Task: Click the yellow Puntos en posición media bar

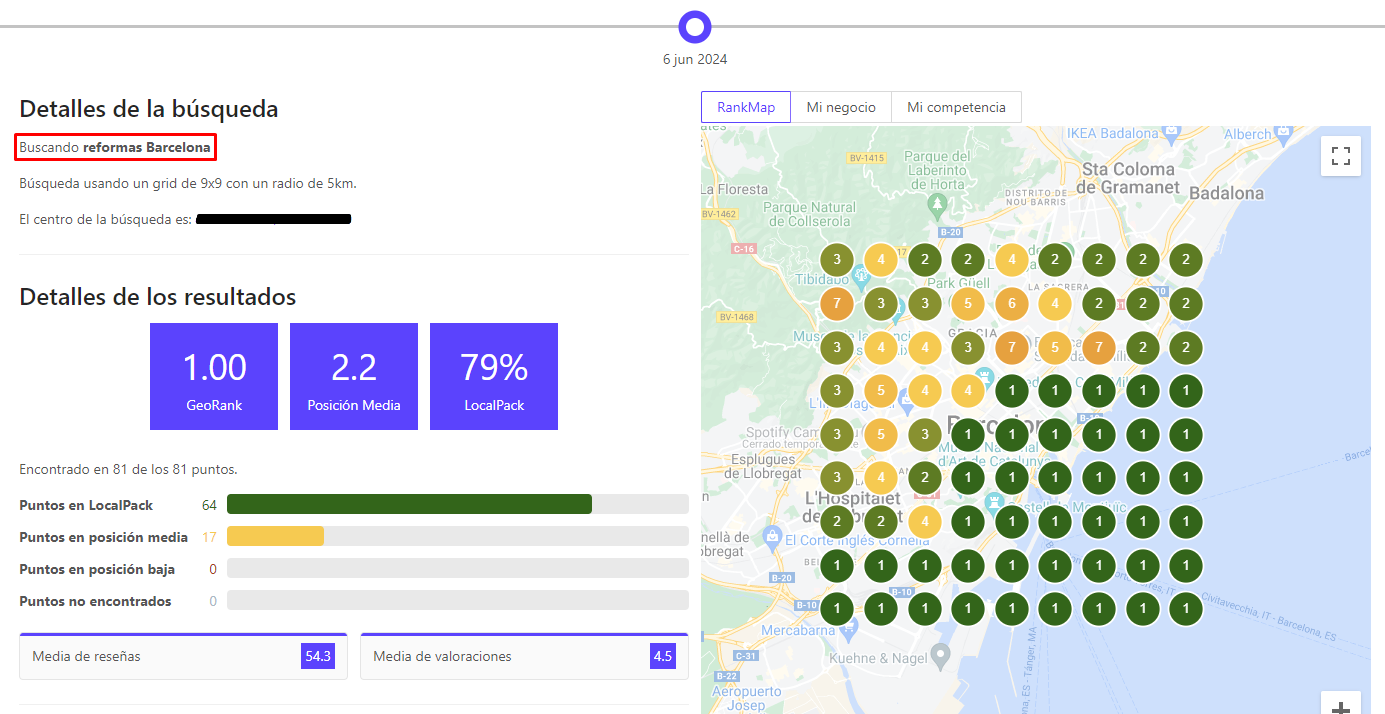Action: pos(275,536)
